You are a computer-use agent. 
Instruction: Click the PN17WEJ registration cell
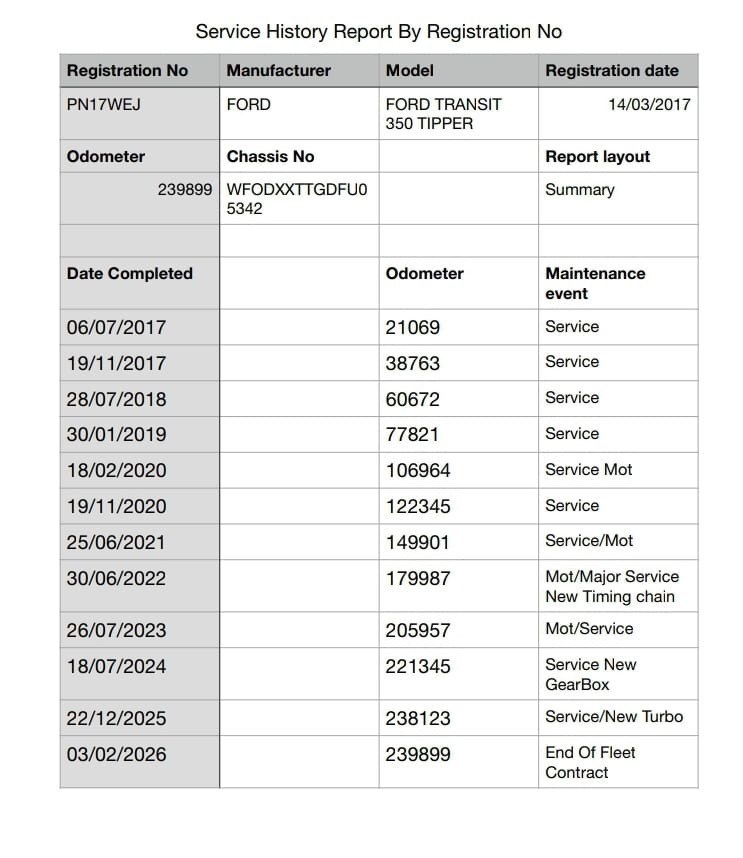(104, 104)
